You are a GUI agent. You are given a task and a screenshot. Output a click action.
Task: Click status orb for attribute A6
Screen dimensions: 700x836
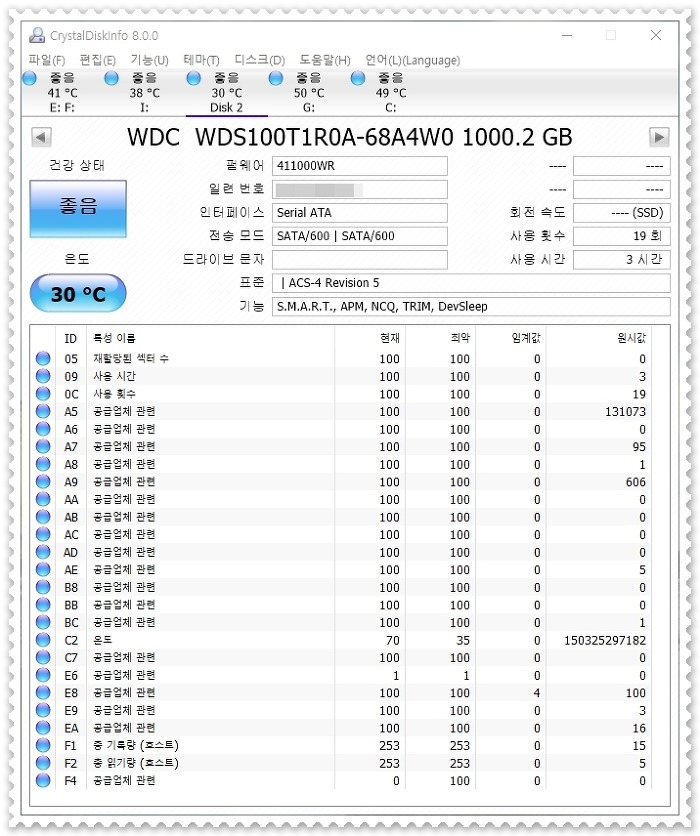pyautogui.click(x=43, y=429)
